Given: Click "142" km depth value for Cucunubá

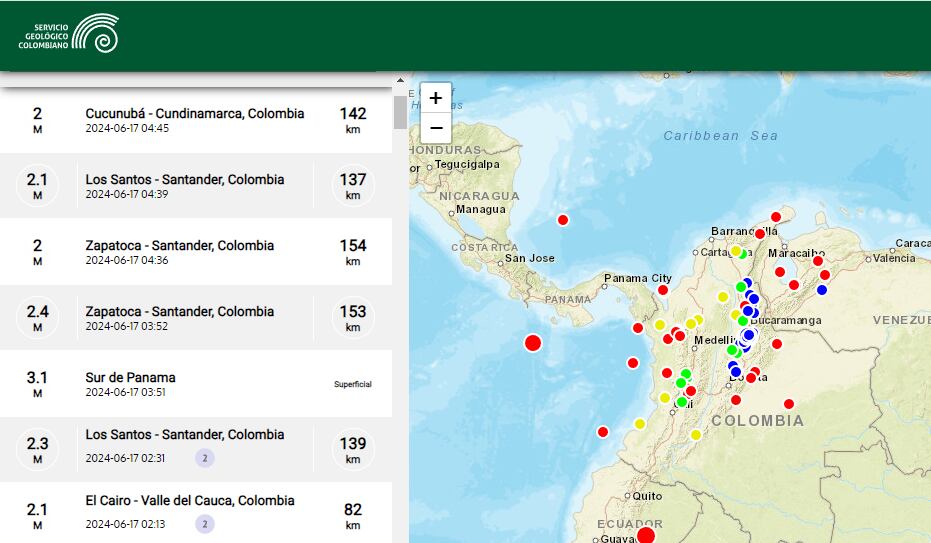Looking at the screenshot, I should point(353,113).
